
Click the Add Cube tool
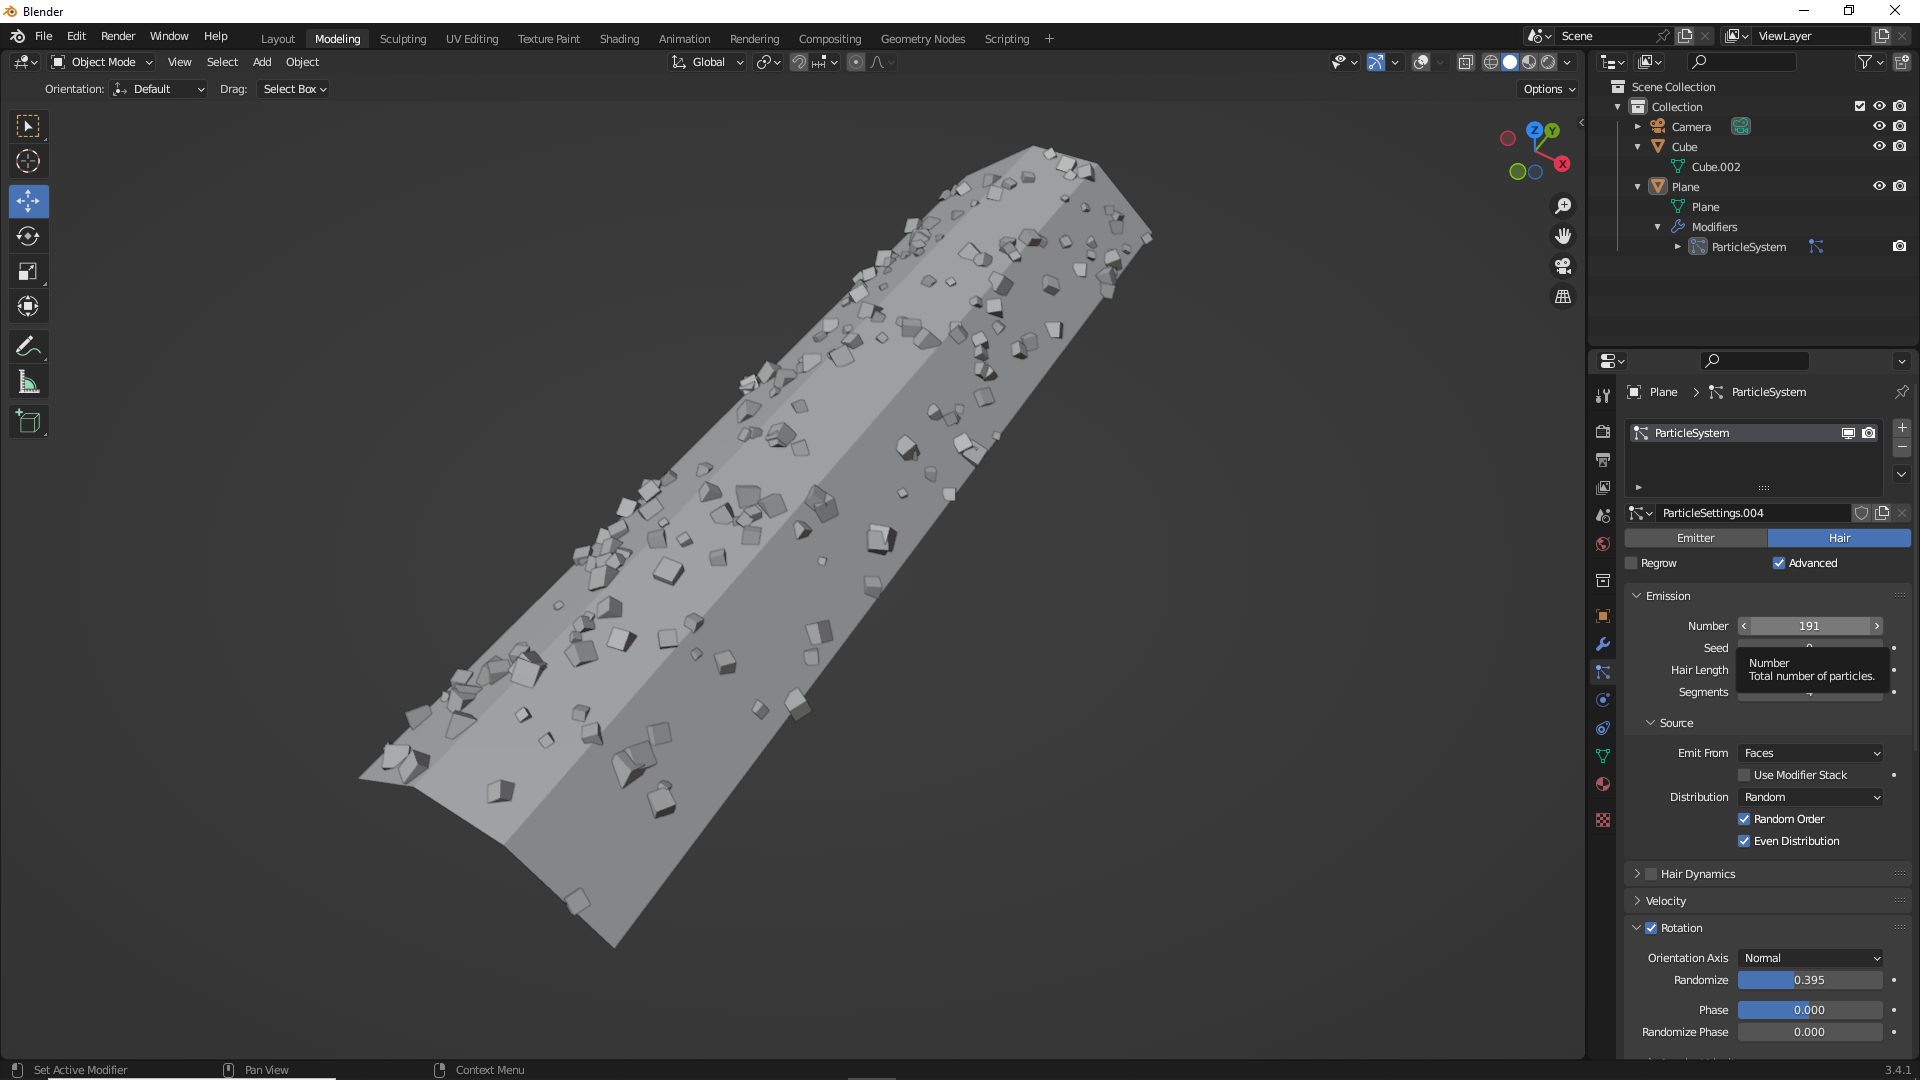point(28,422)
